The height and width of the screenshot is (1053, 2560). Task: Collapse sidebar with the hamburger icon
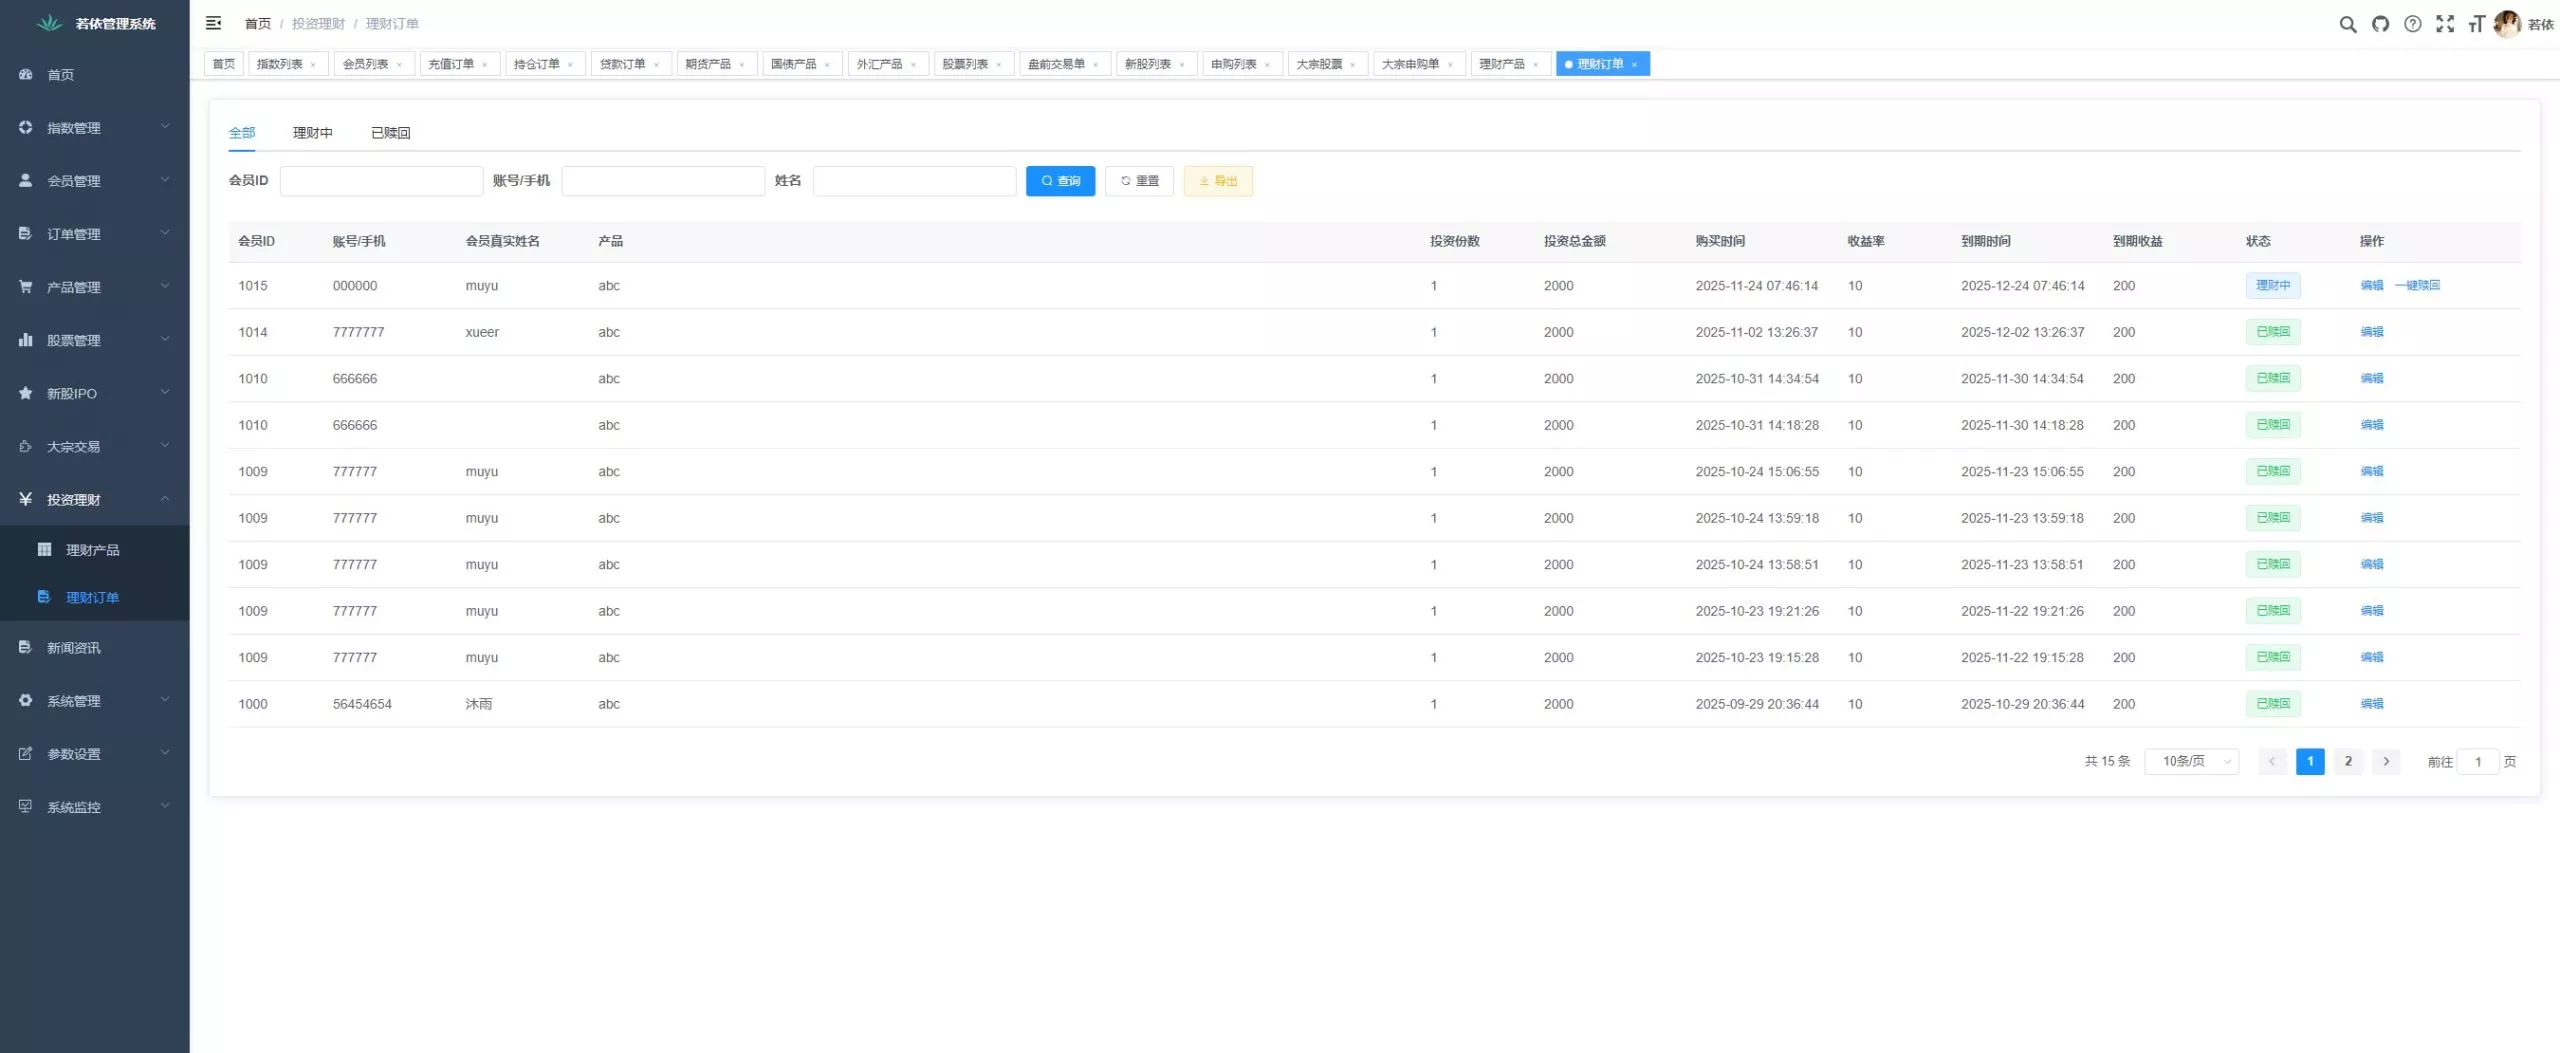[213, 23]
